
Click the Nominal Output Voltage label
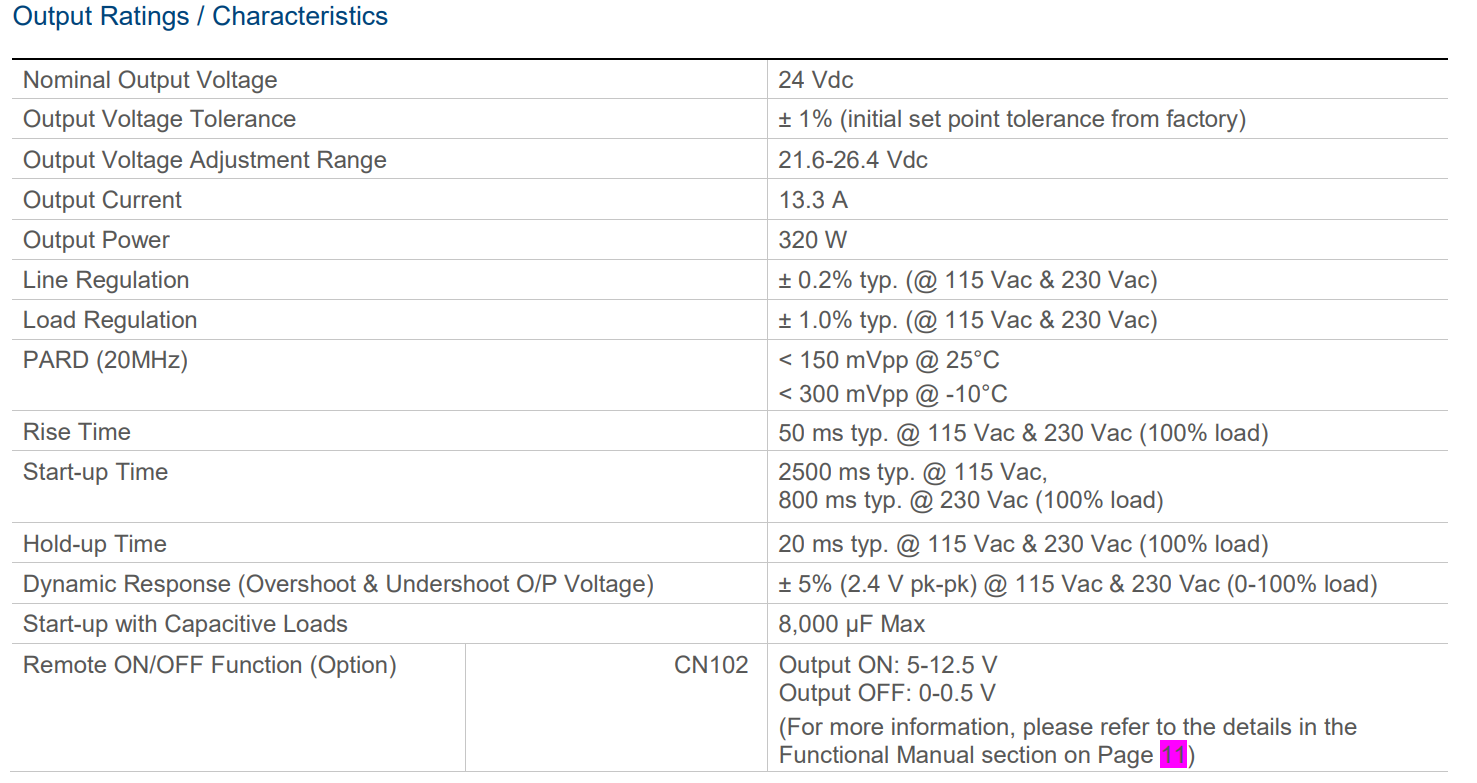click(150, 80)
